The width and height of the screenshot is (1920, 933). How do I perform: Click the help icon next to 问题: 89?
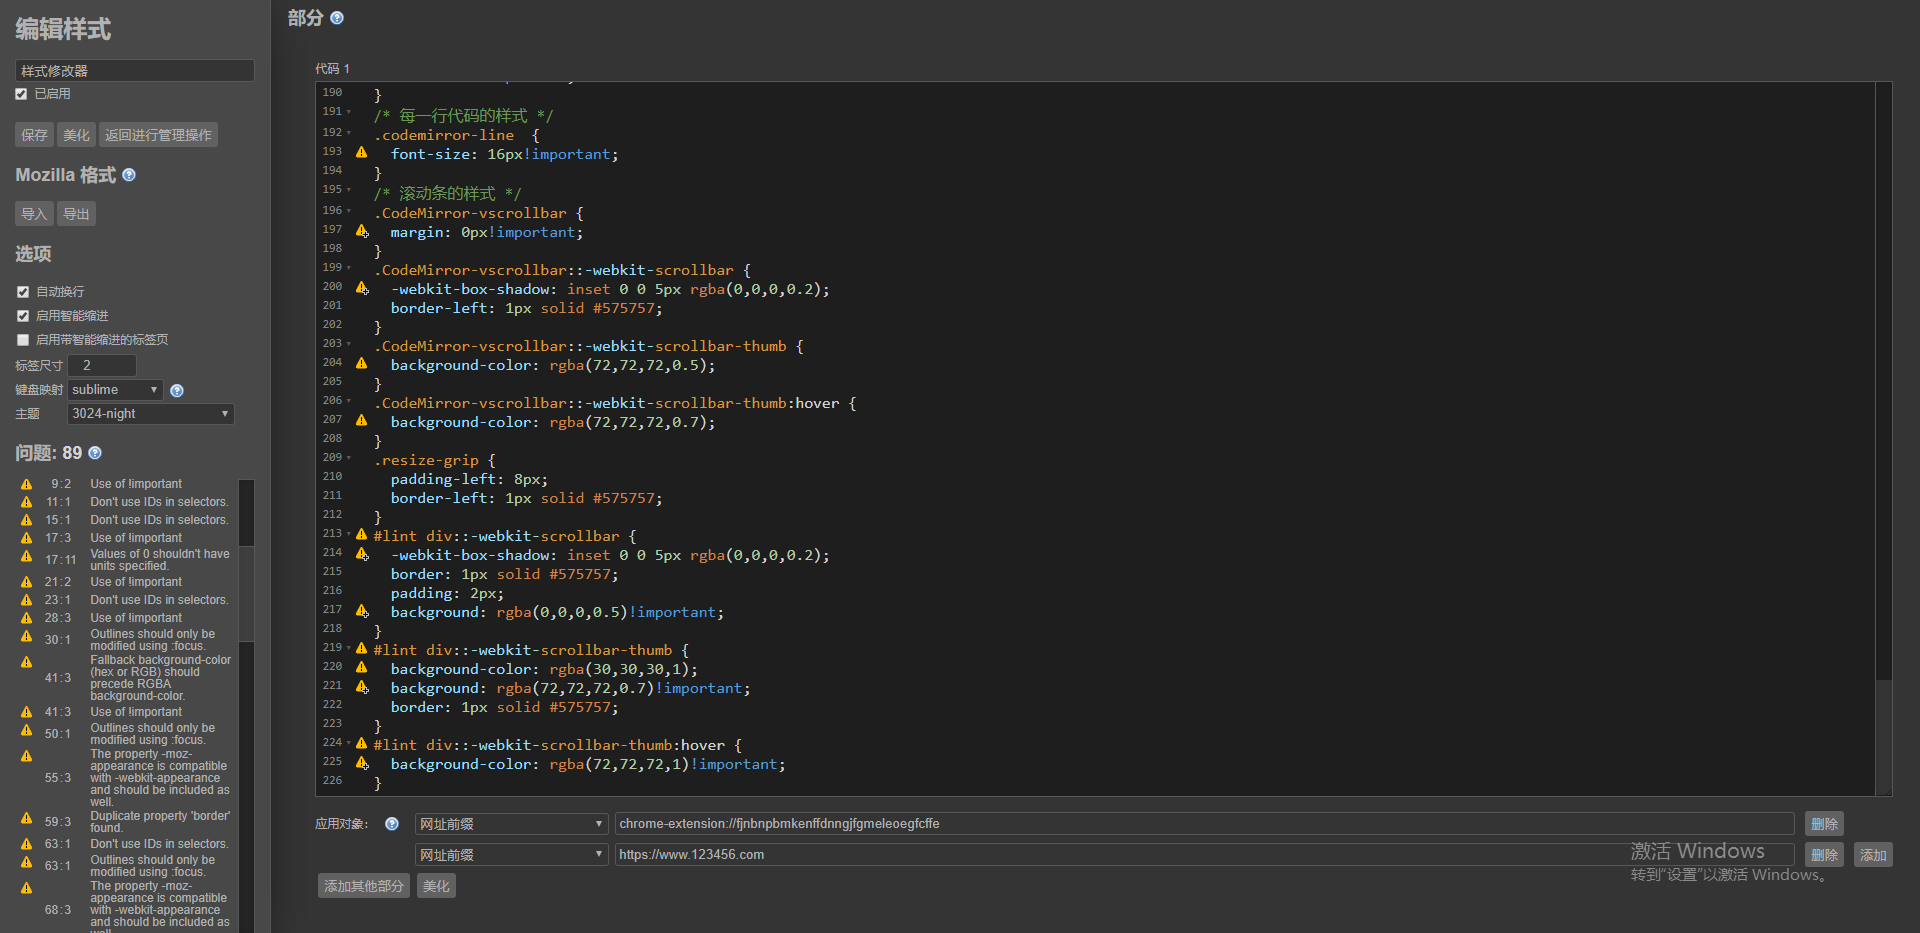[x=95, y=453]
